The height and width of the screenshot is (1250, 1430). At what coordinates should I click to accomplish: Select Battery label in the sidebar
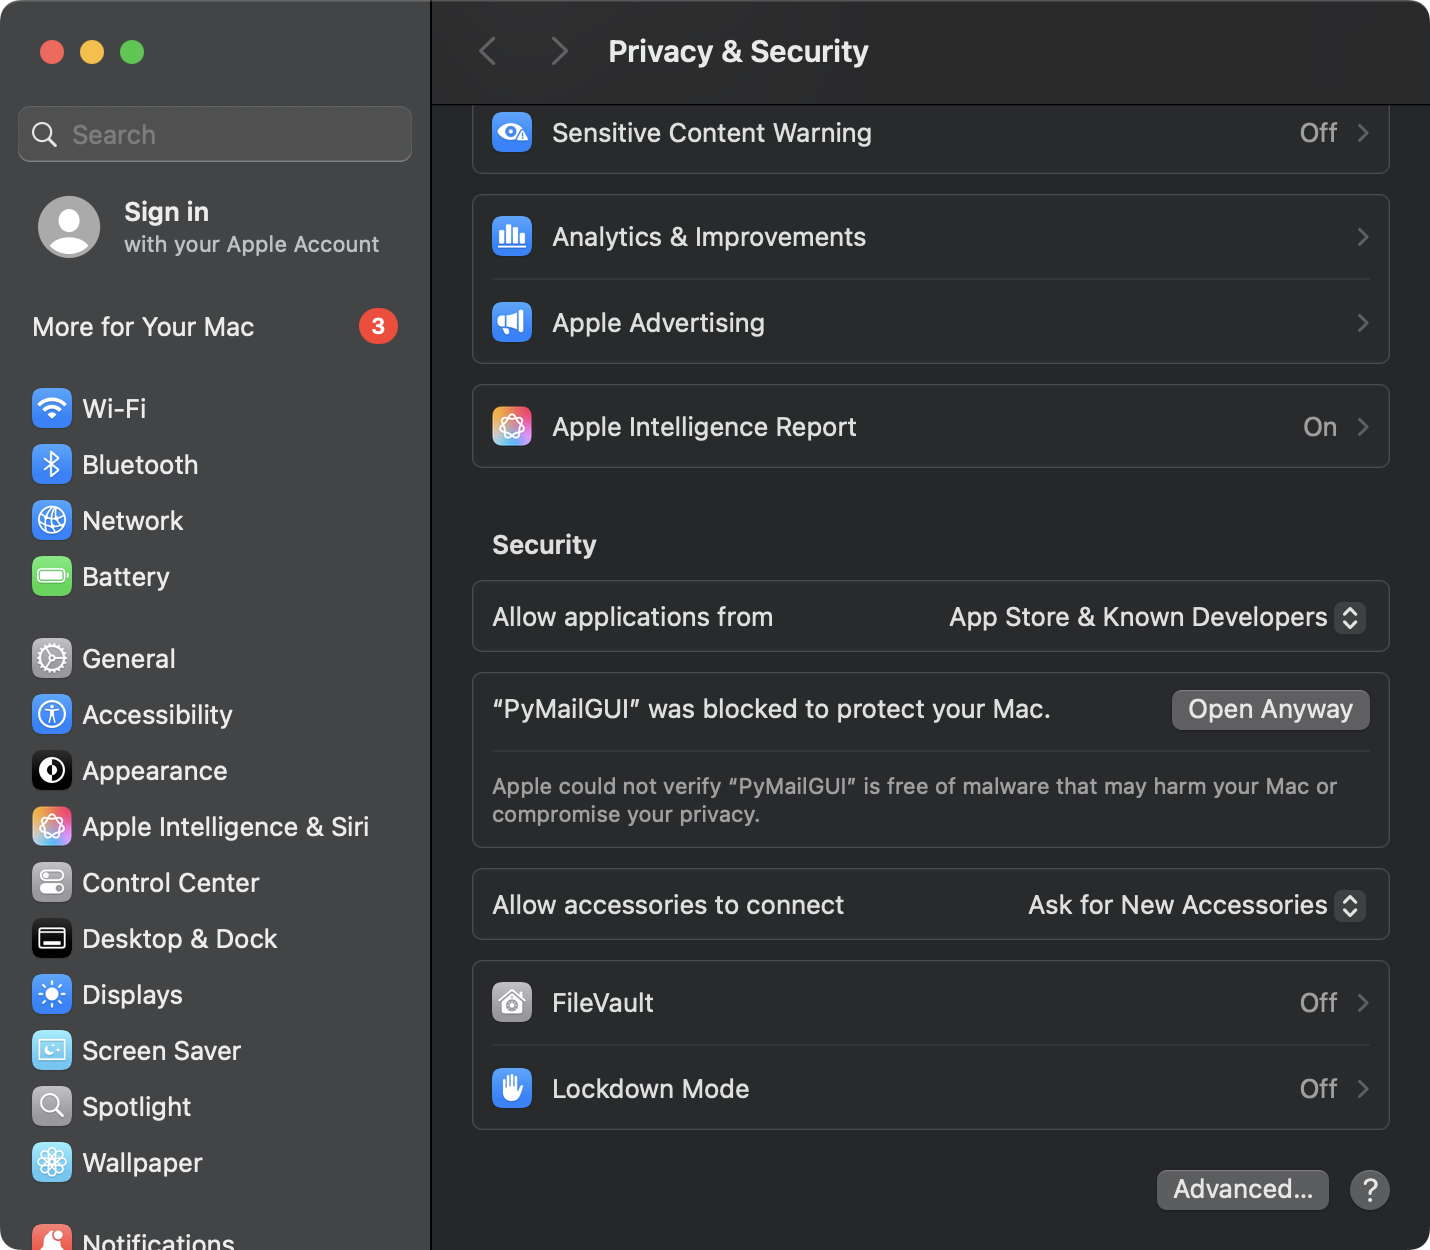[x=126, y=577]
